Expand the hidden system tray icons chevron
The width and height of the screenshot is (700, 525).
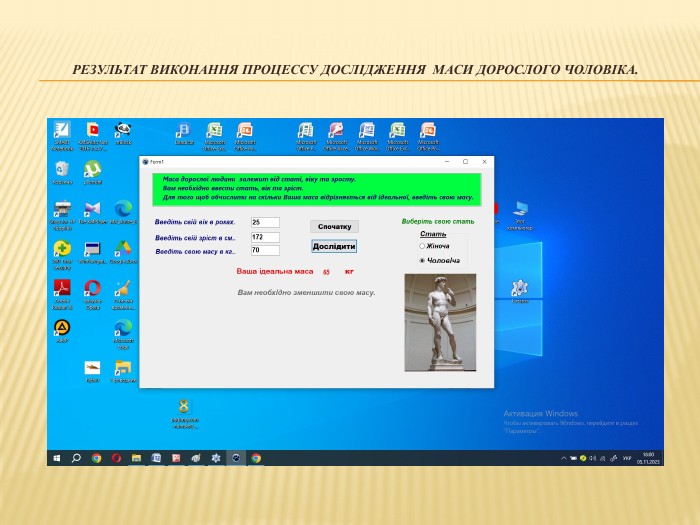tap(563, 458)
